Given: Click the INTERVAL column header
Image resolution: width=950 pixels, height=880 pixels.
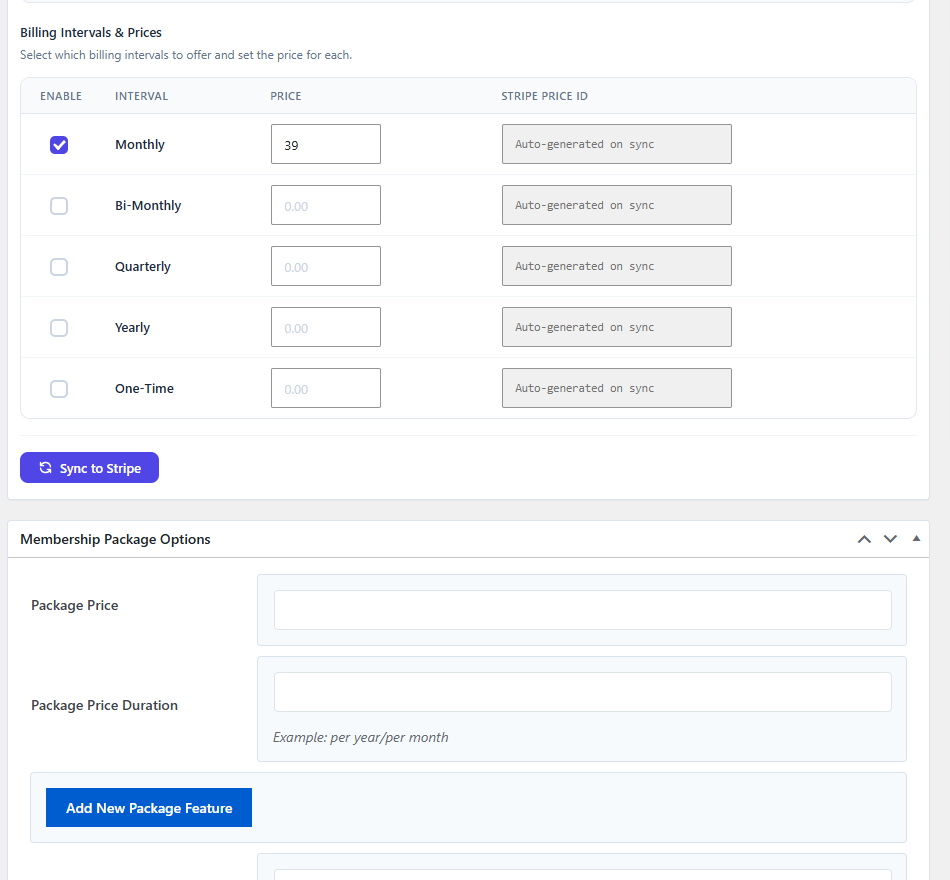Looking at the screenshot, I should click(x=141, y=96).
